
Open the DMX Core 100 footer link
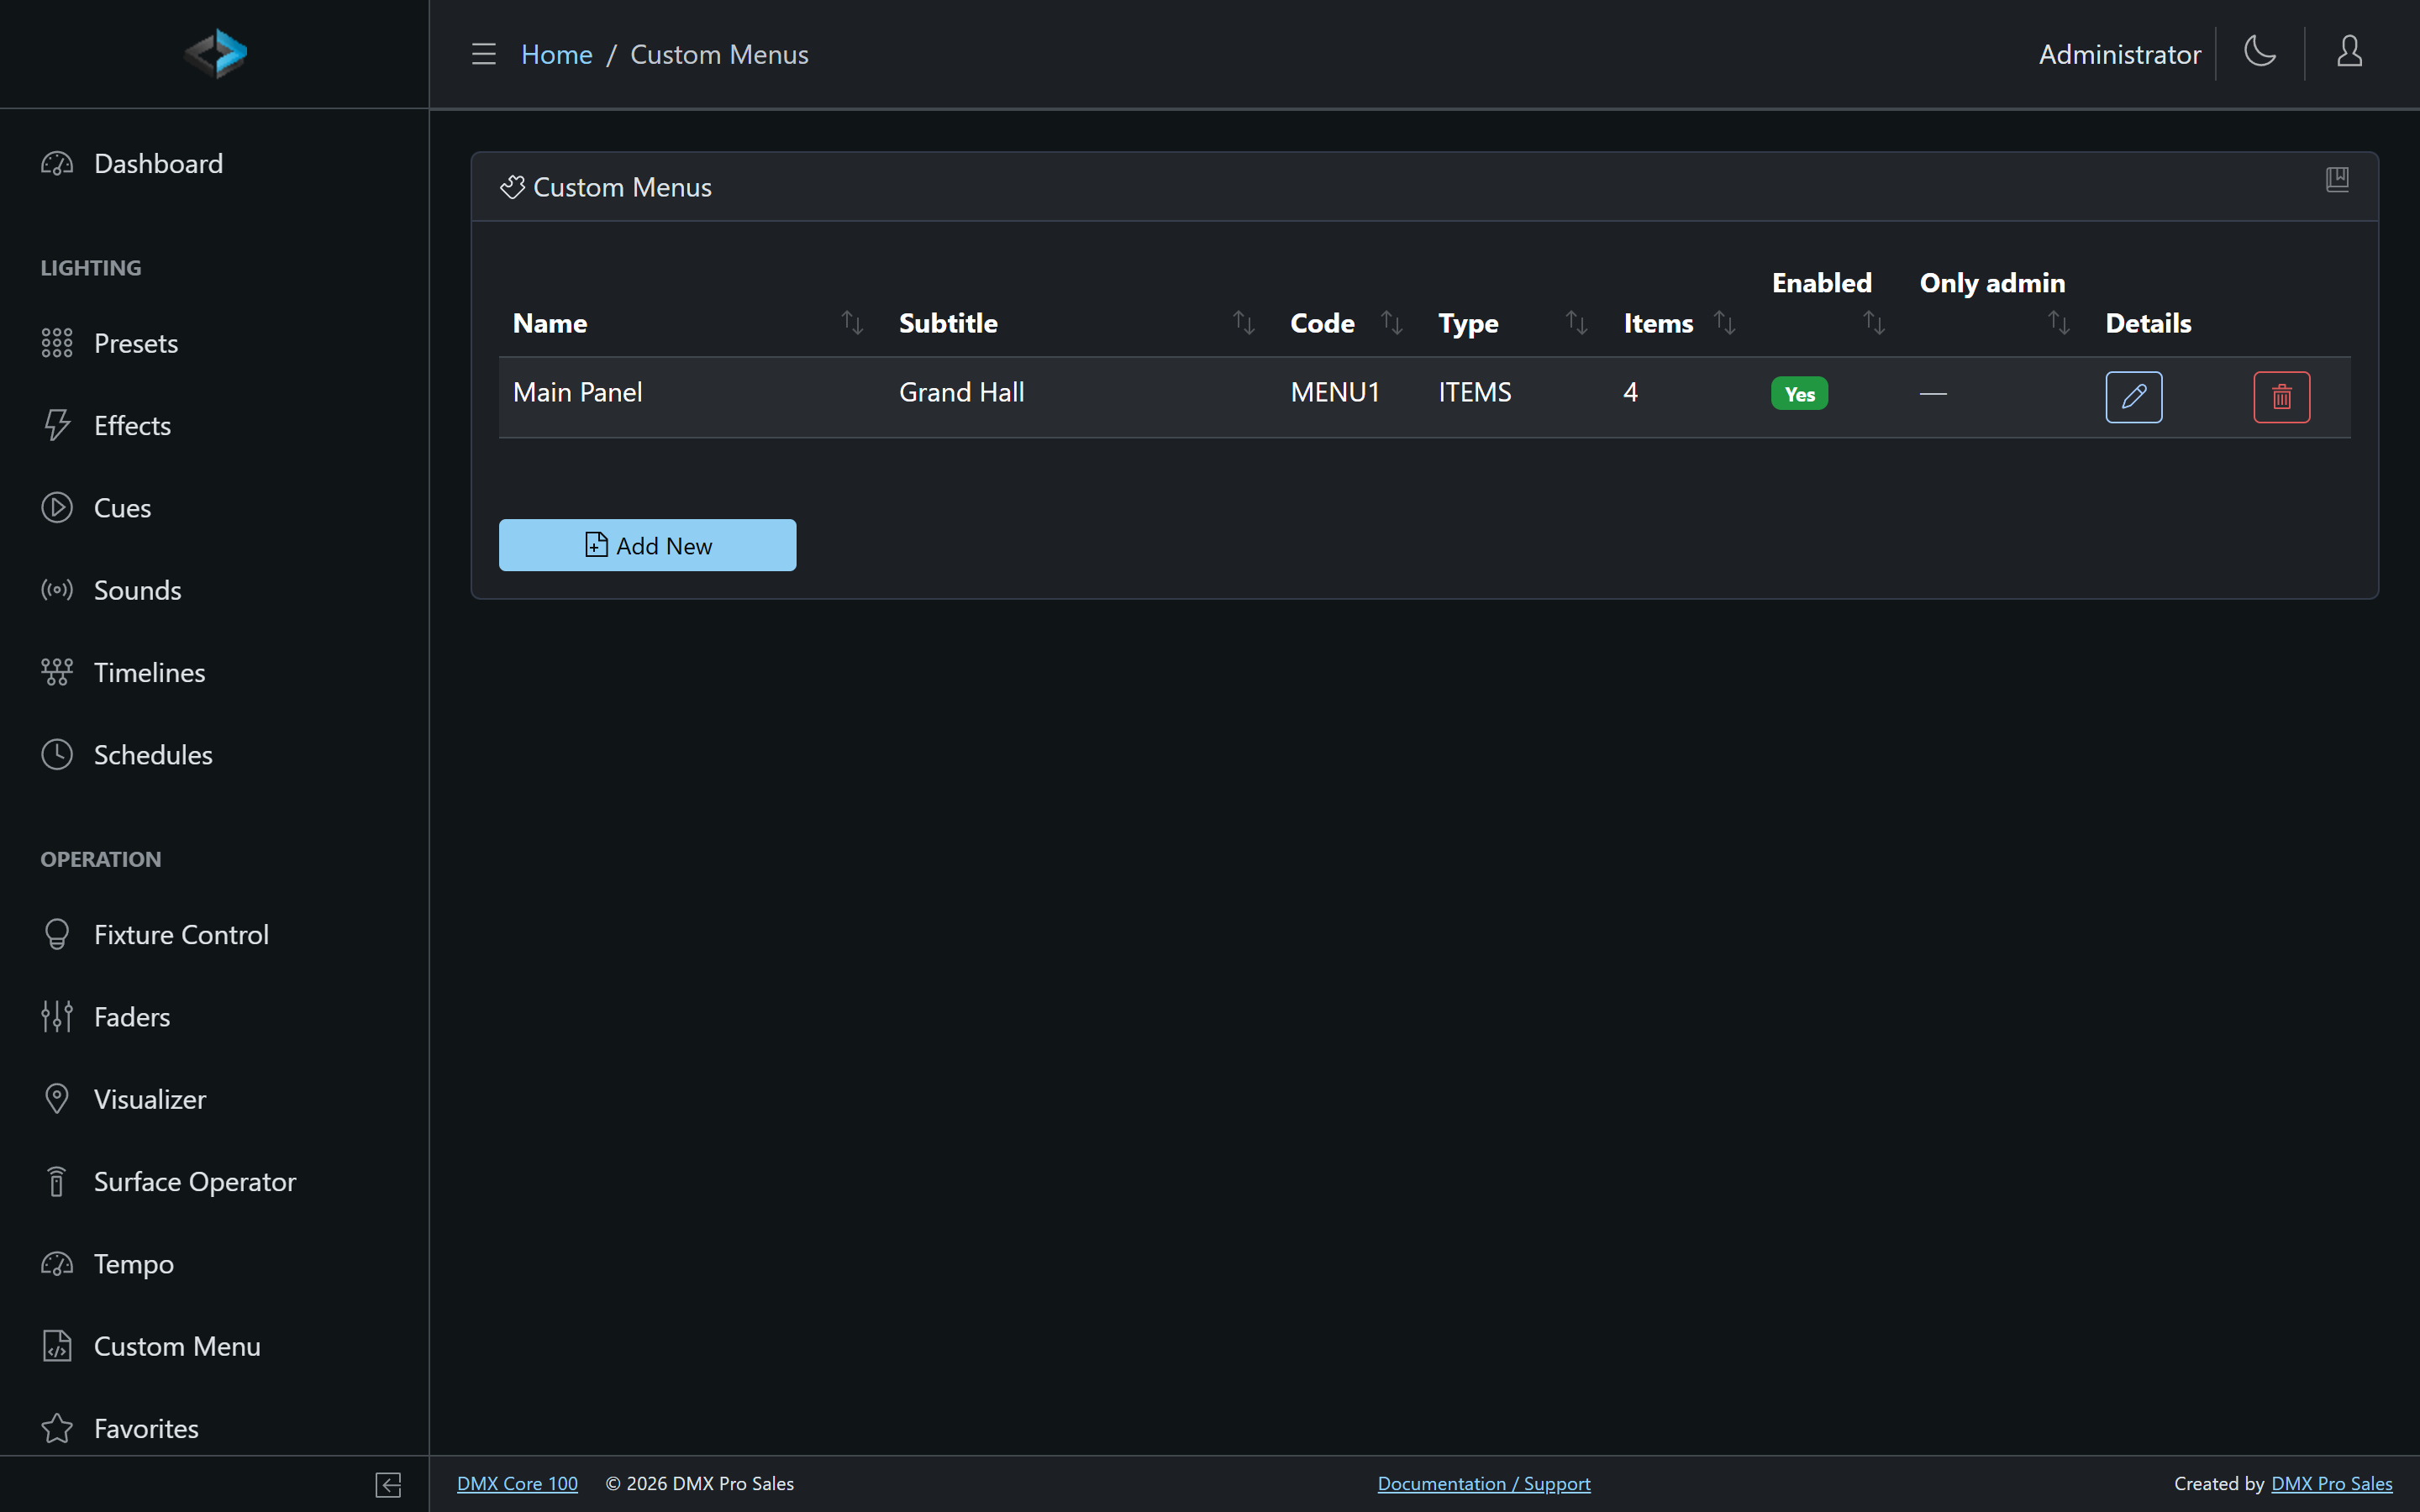coord(517,1484)
